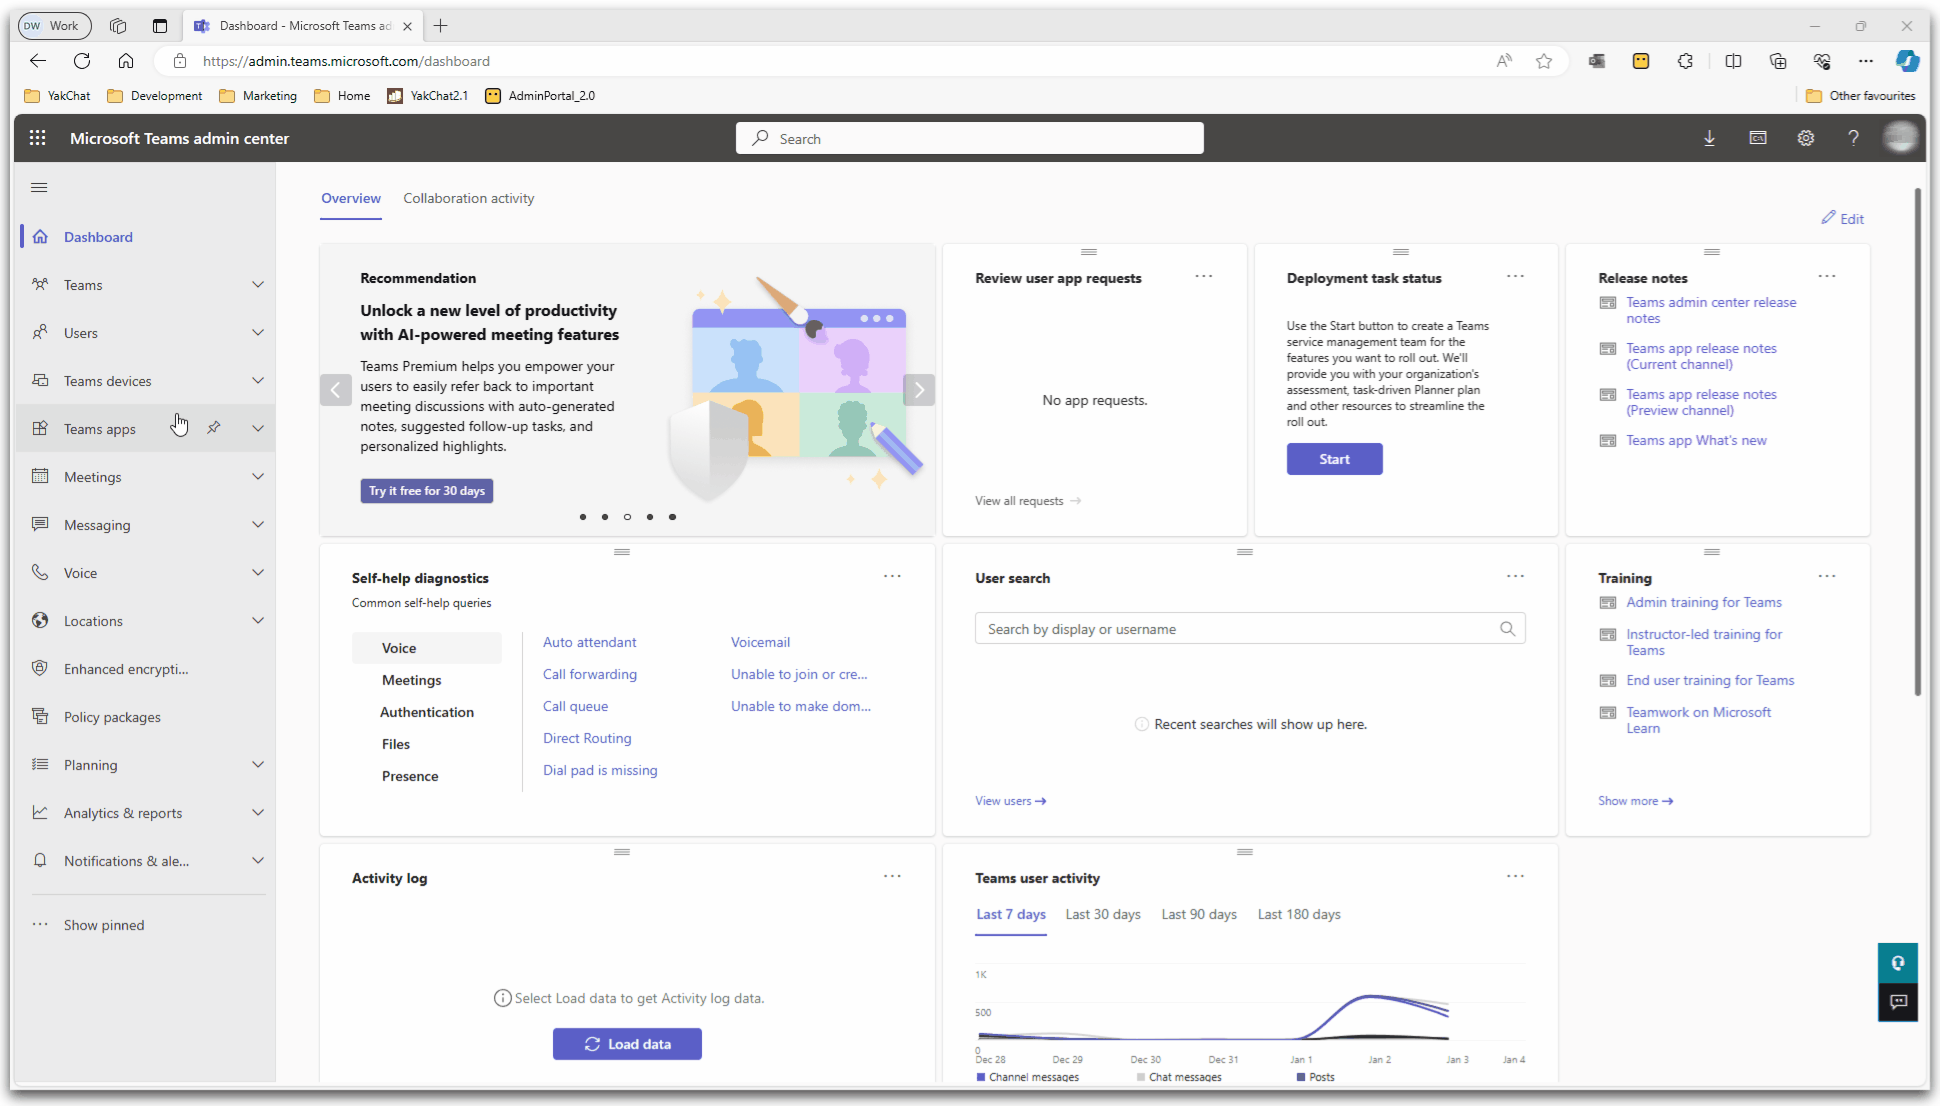This screenshot has width=1940, height=1106.
Task: Collapse the navigation hamburger menu
Action: pos(39,187)
